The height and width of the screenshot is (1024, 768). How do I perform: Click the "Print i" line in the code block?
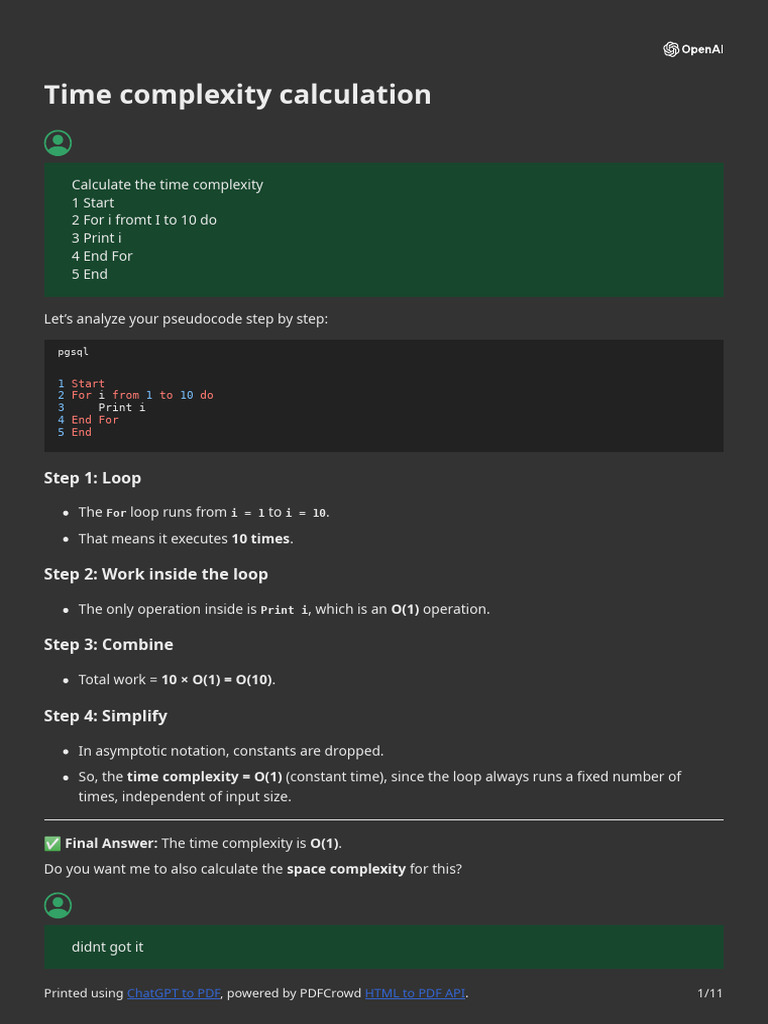[122, 407]
